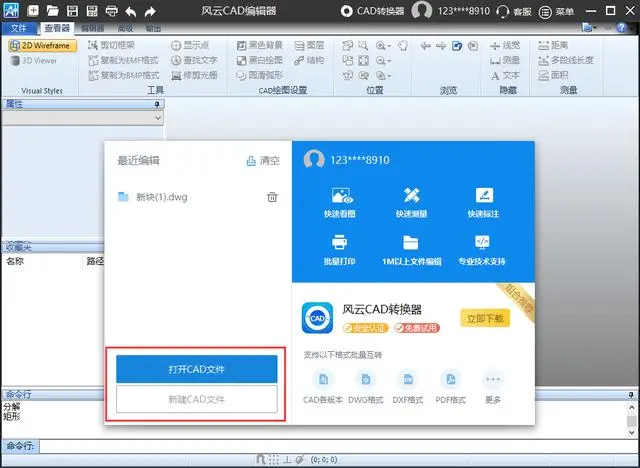Click the 剪切框架 tool
640x468 pixels.
[111, 45]
